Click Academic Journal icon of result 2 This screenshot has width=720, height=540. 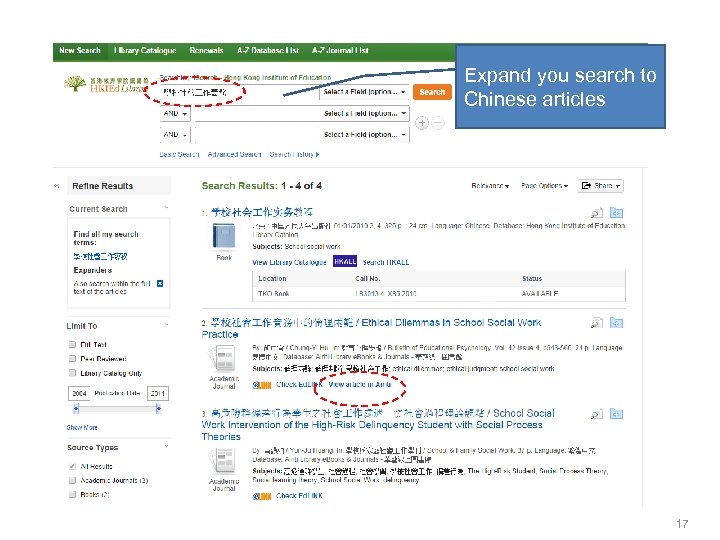tap(224, 359)
